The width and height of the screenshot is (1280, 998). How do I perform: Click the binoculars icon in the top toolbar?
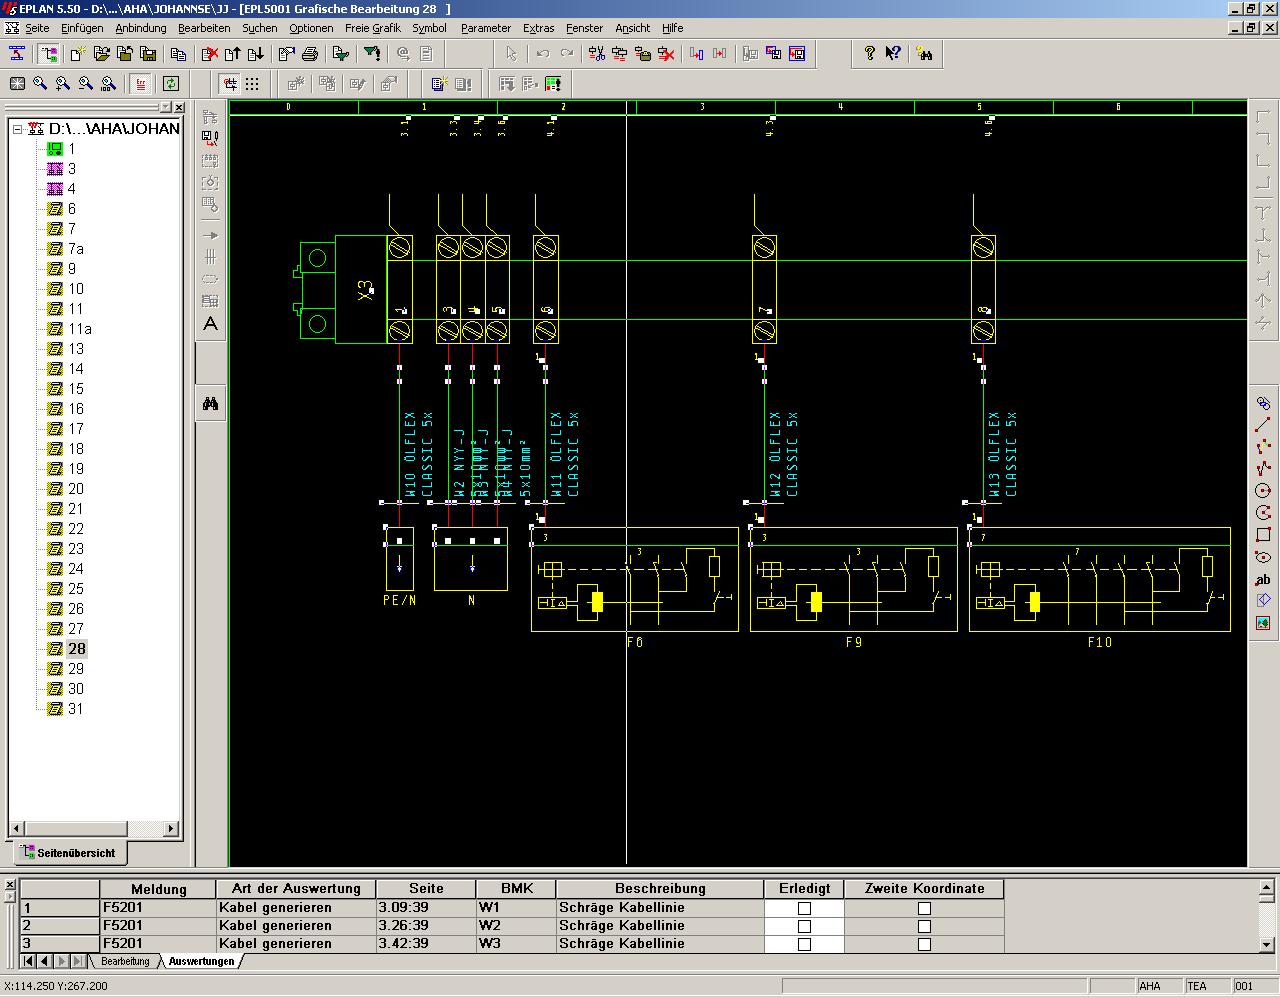pos(924,53)
